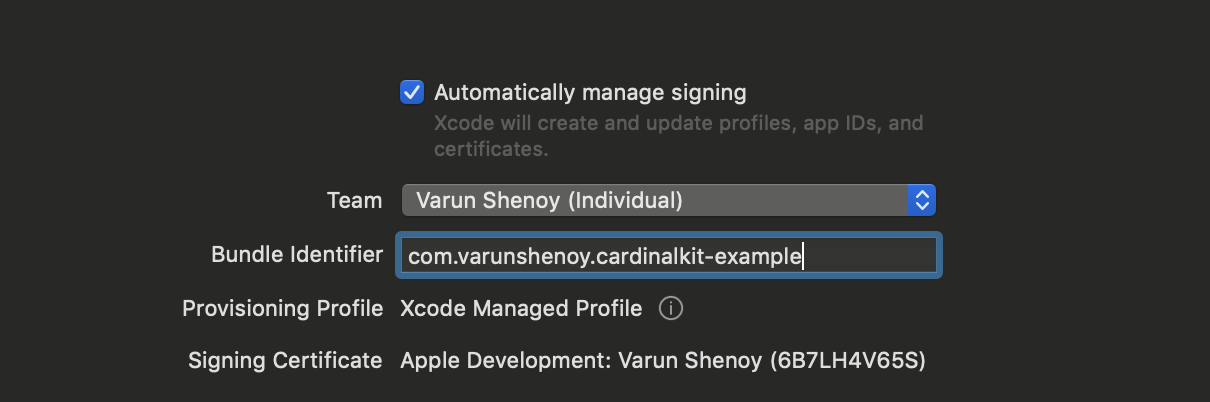Open the Provisioning Profile info icon
The image size is (1210, 402).
click(671, 308)
